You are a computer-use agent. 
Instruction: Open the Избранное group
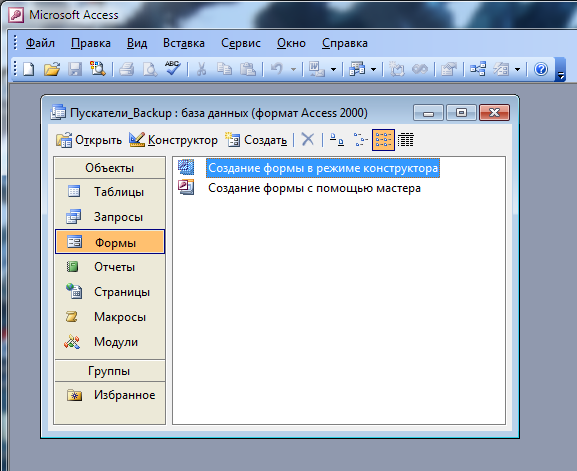110,395
